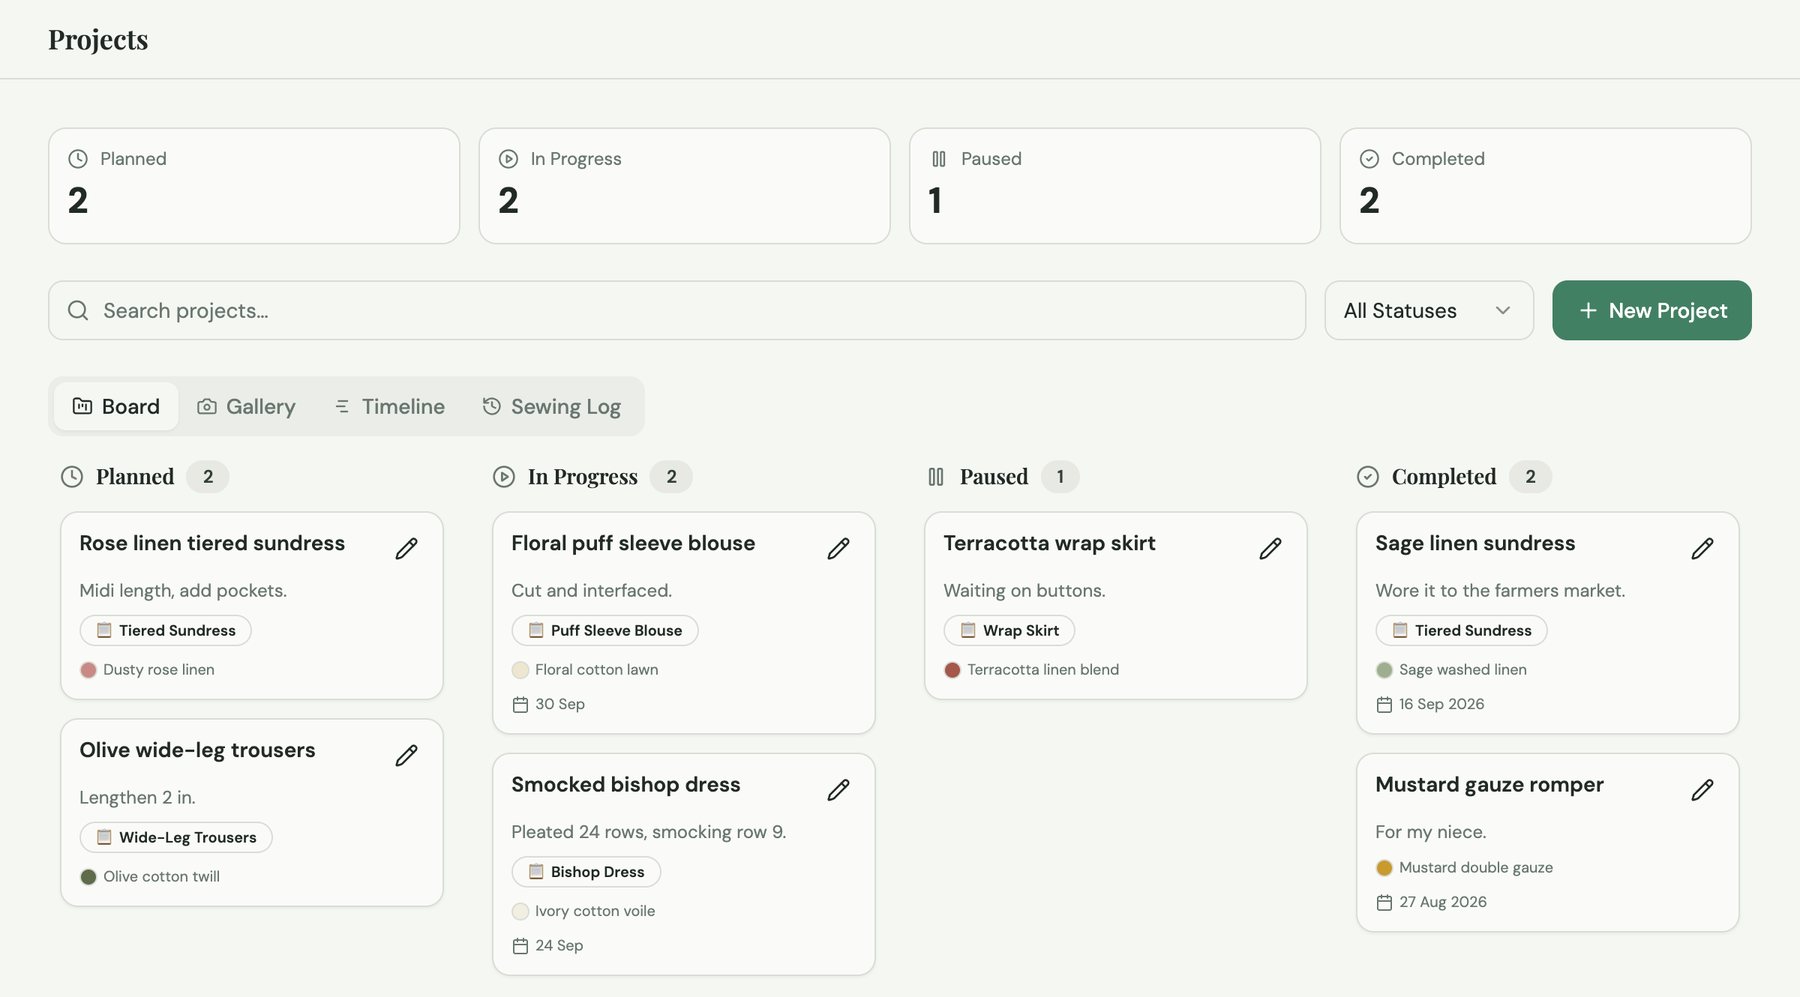Click the Olive cotton twill color dot
1800x997 pixels.
(x=88, y=877)
